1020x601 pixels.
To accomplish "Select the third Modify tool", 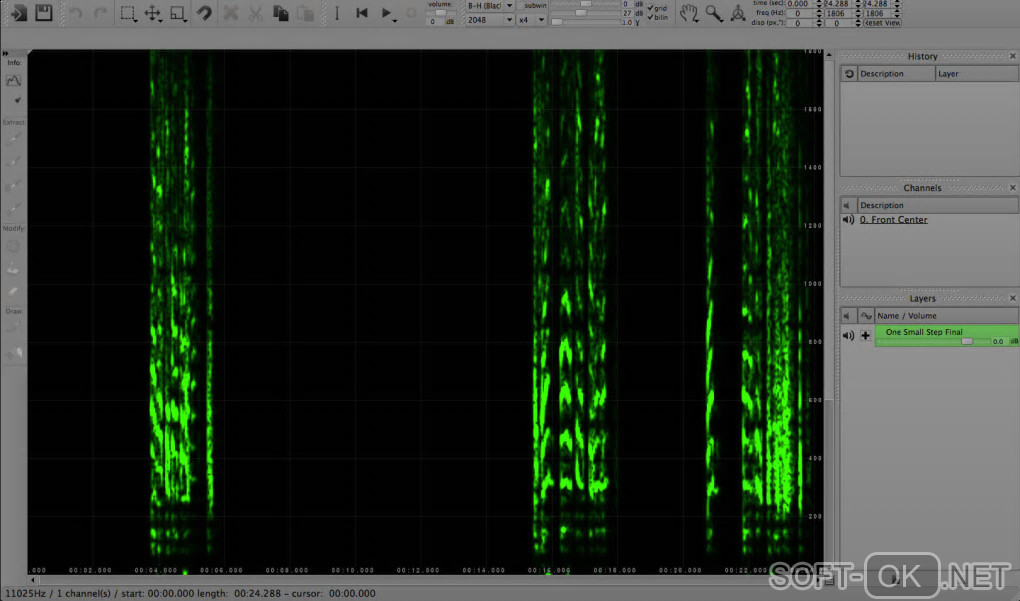I will (x=14, y=292).
